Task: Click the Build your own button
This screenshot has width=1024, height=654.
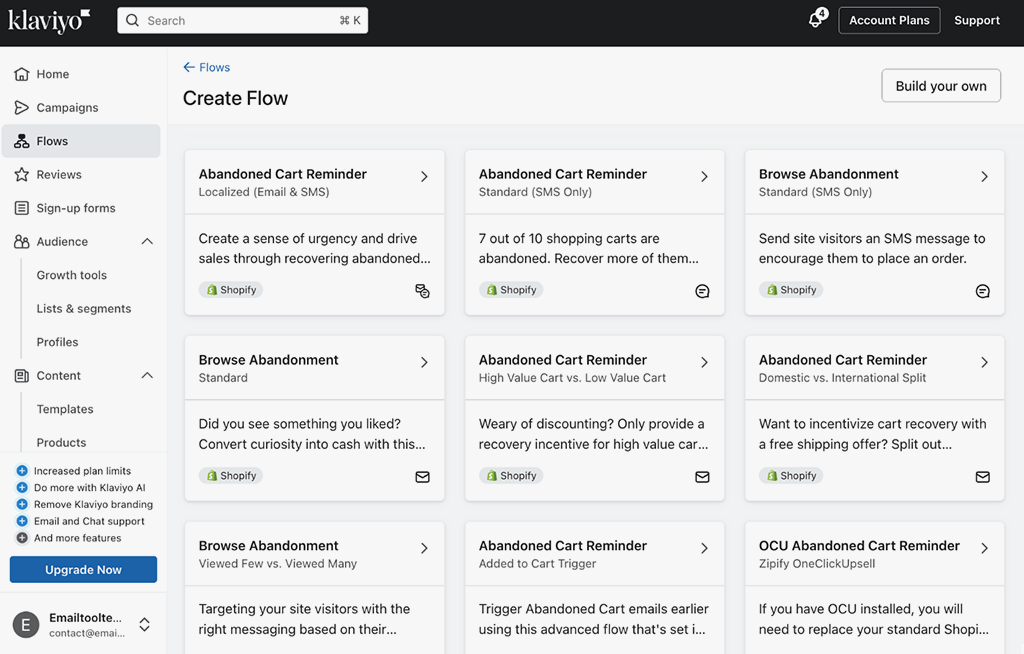Action: click(x=940, y=86)
